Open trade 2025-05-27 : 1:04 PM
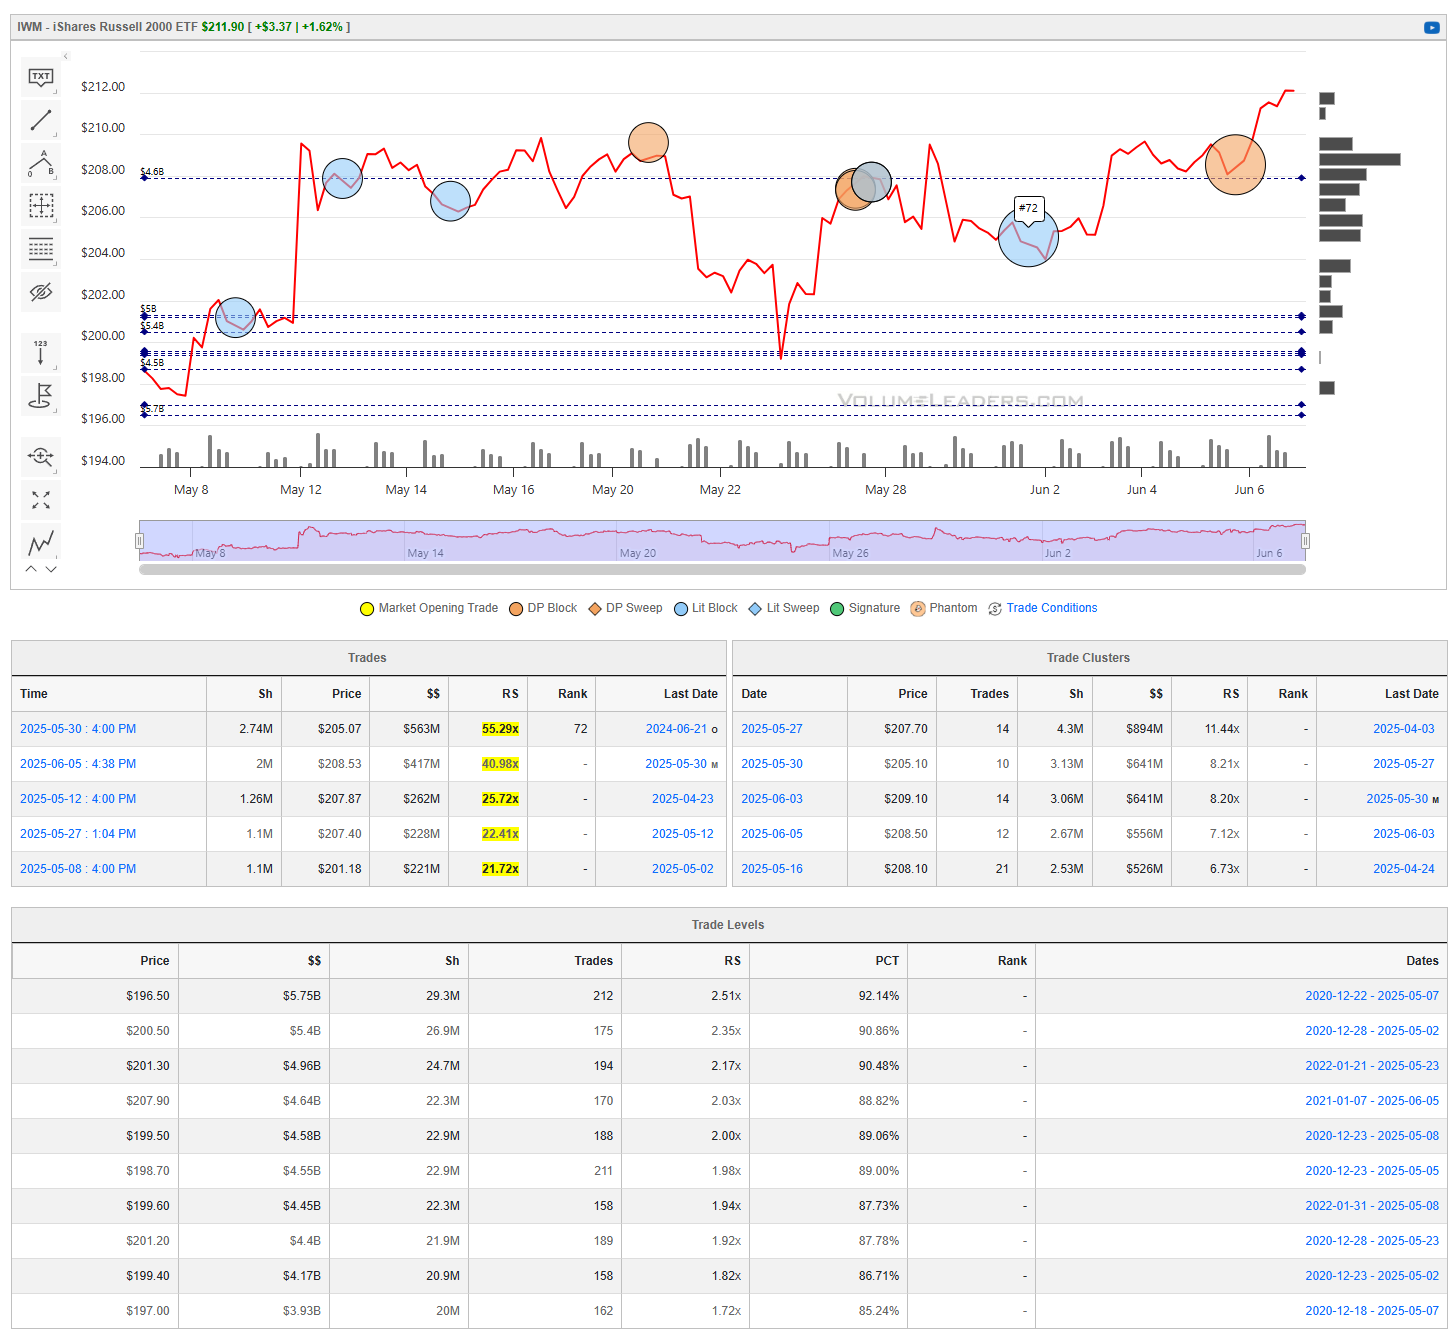 click(x=78, y=834)
